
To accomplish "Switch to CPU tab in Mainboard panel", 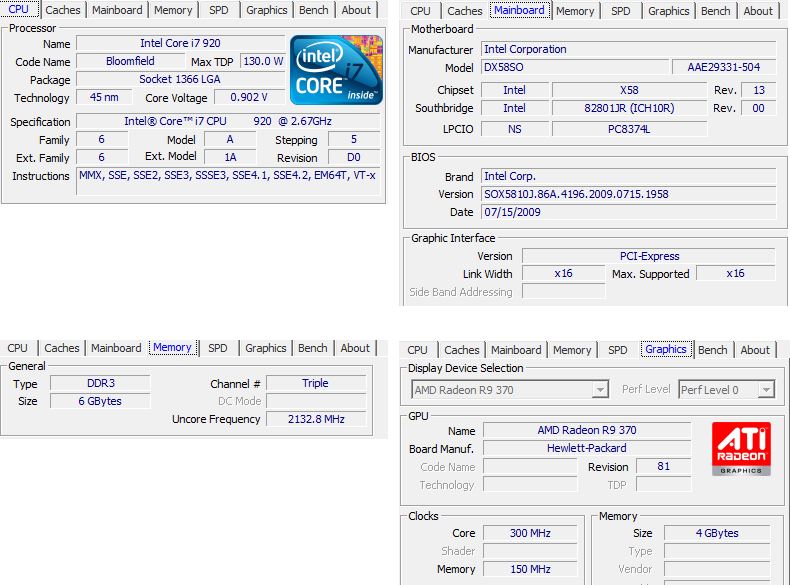I will [x=420, y=11].
